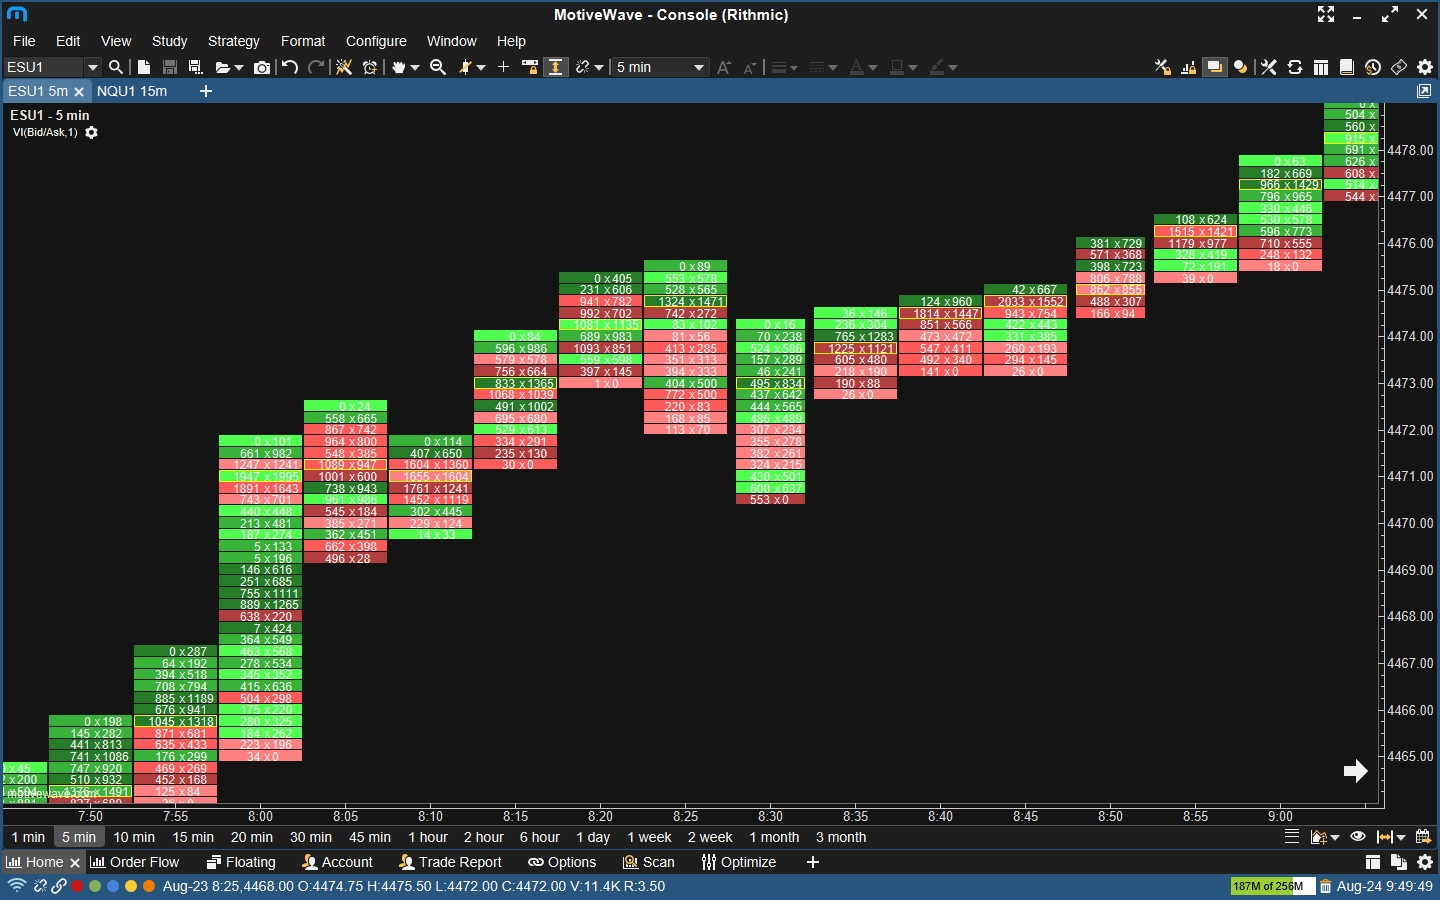Expand the open file dropdown arrow

pyautogui.click(x=238, y=68)
